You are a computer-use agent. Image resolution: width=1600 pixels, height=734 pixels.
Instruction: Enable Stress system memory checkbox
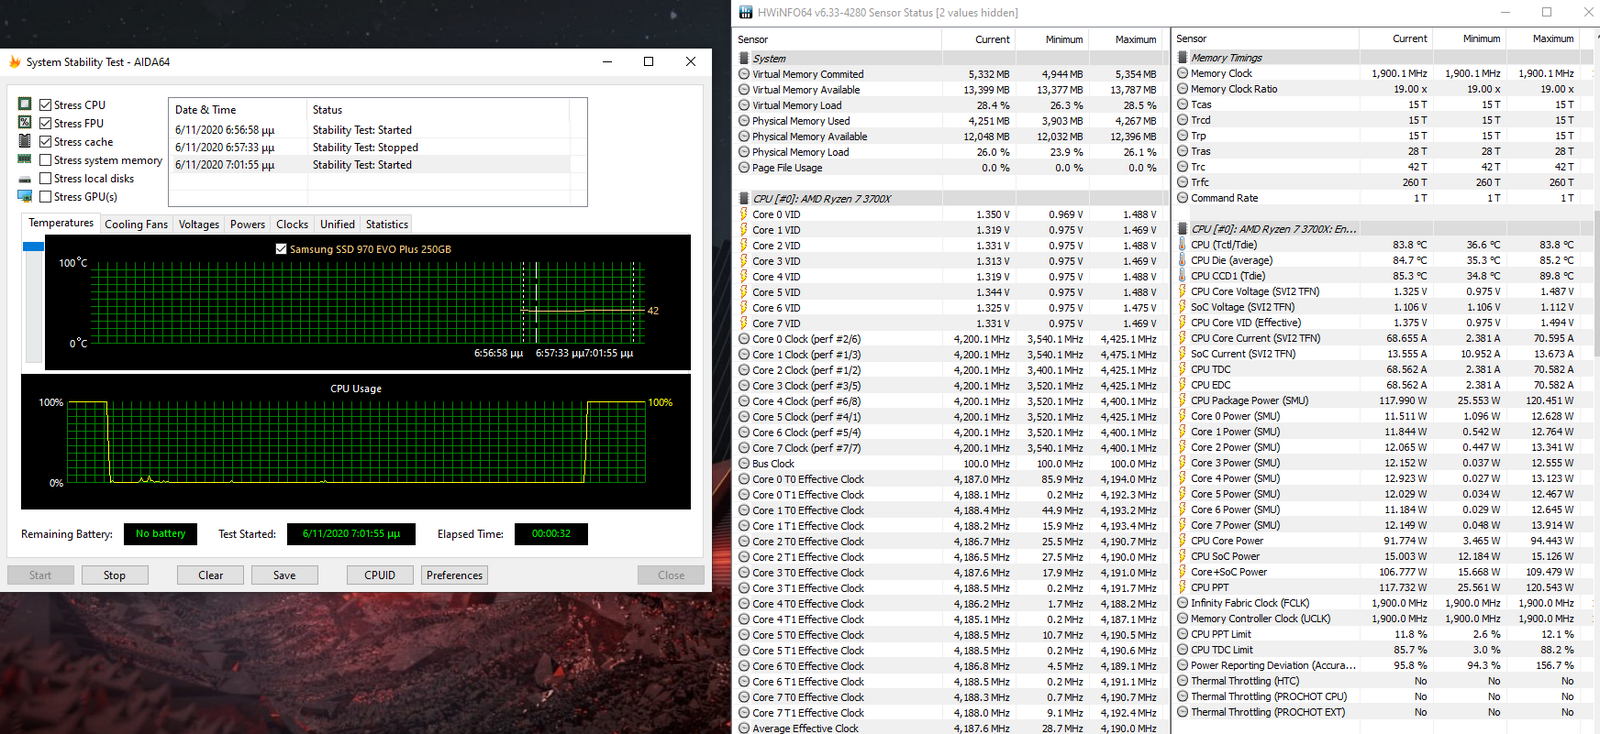pyautogui.click(x=45, y=160)
